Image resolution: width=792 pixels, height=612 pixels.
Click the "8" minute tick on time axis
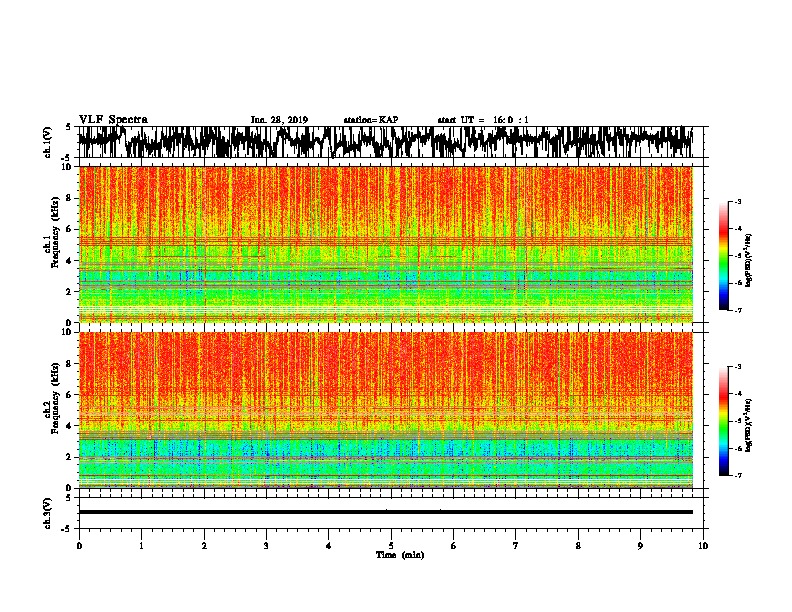[x=578, y=546]
